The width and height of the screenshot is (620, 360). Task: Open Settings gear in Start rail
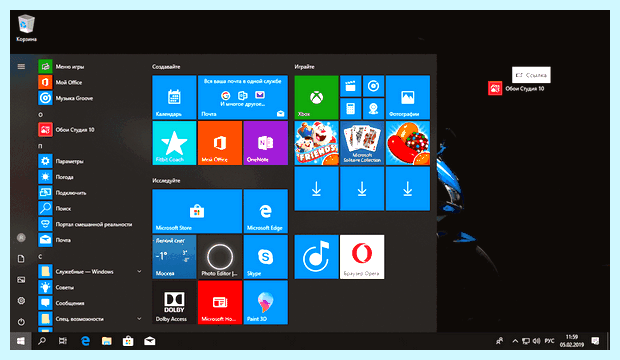21,301
